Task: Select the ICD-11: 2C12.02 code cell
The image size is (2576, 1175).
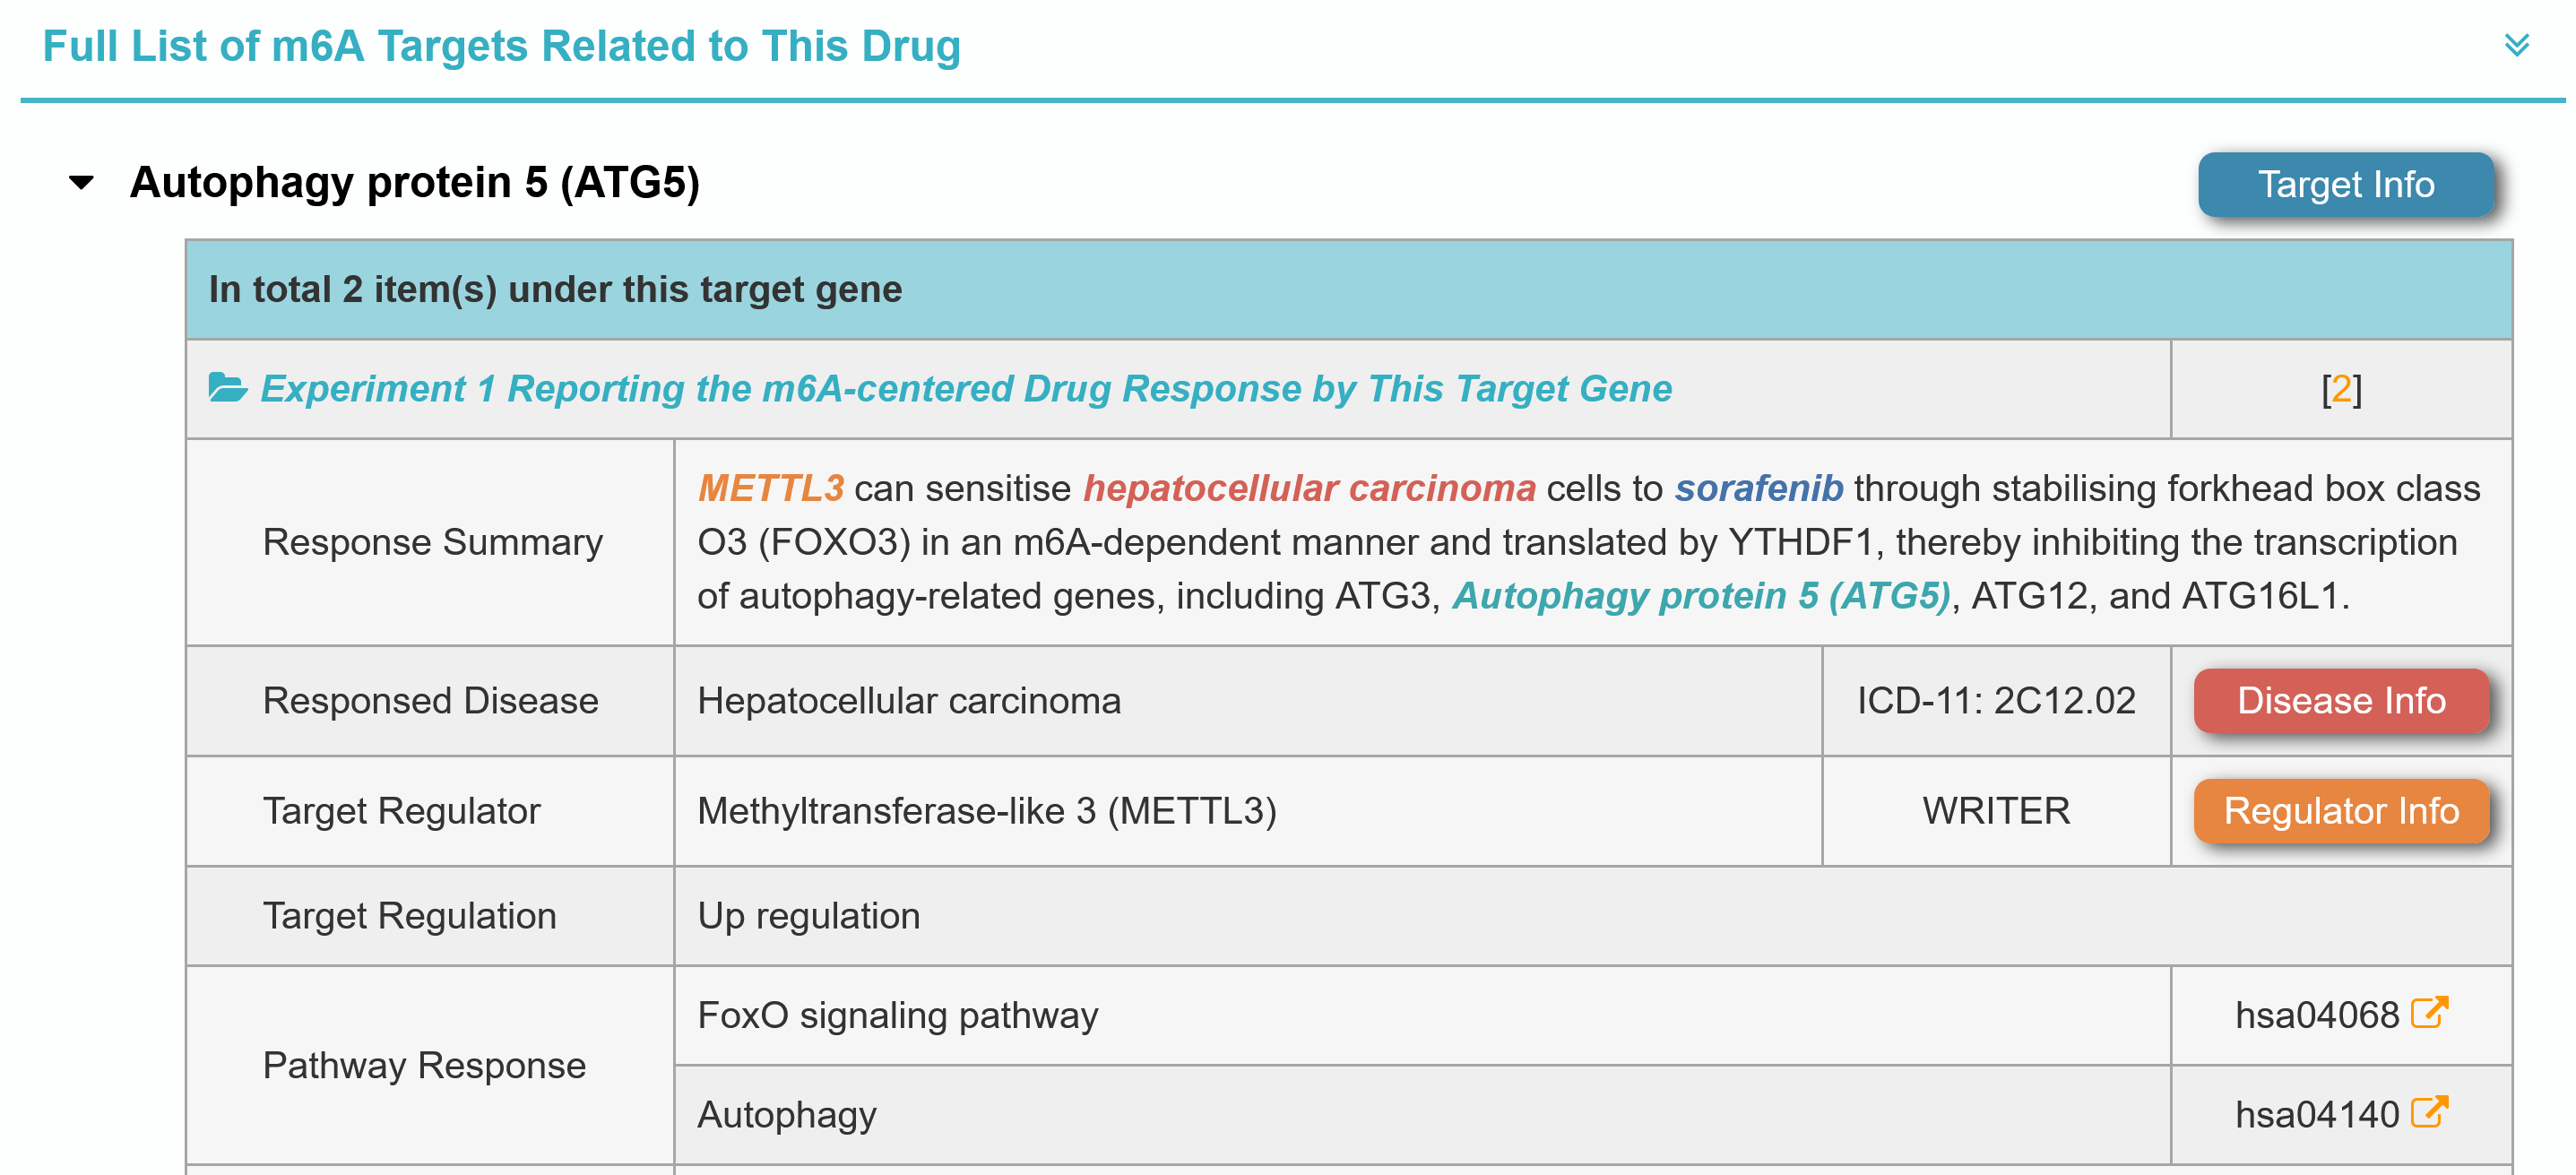Action: click(1995, 701)
